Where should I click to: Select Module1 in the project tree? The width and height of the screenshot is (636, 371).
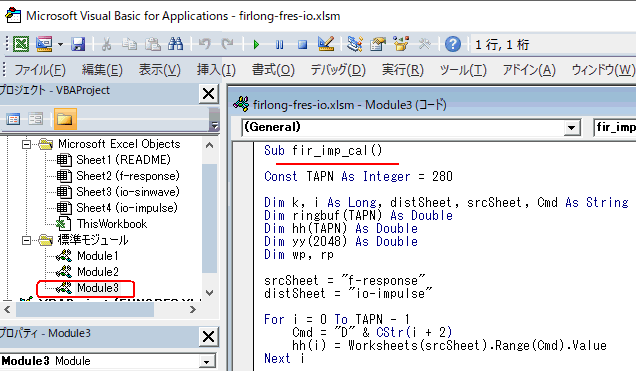98,256
